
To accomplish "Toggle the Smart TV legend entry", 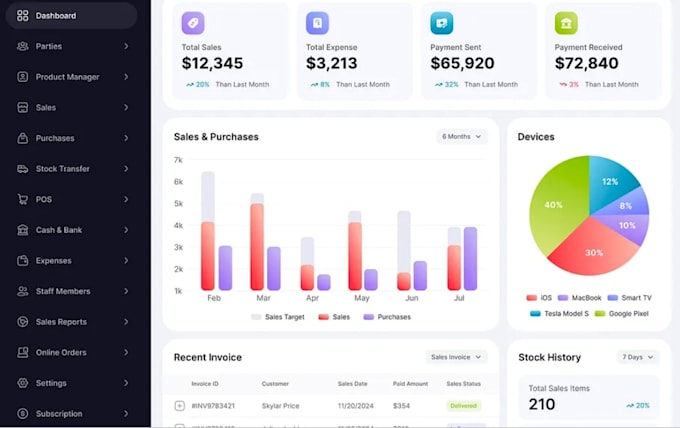I will click(x=630, y=298).
